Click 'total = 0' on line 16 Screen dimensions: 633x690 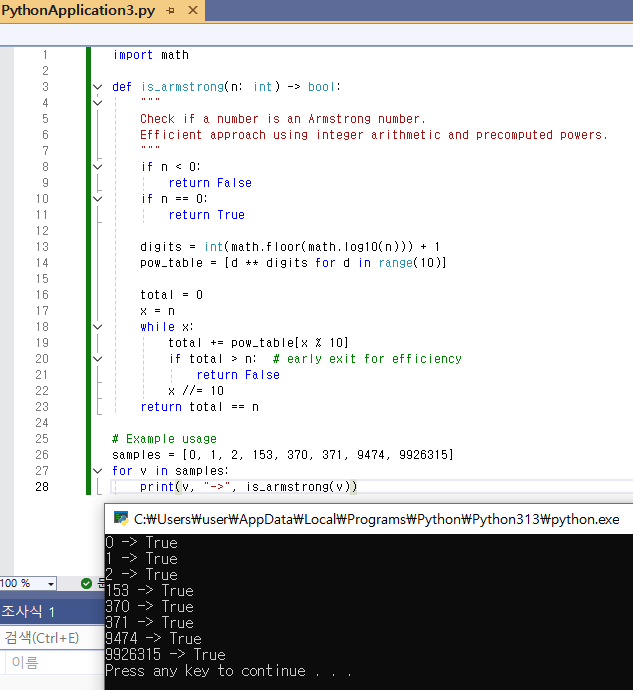pyautogui.click(x=171, y=295)
